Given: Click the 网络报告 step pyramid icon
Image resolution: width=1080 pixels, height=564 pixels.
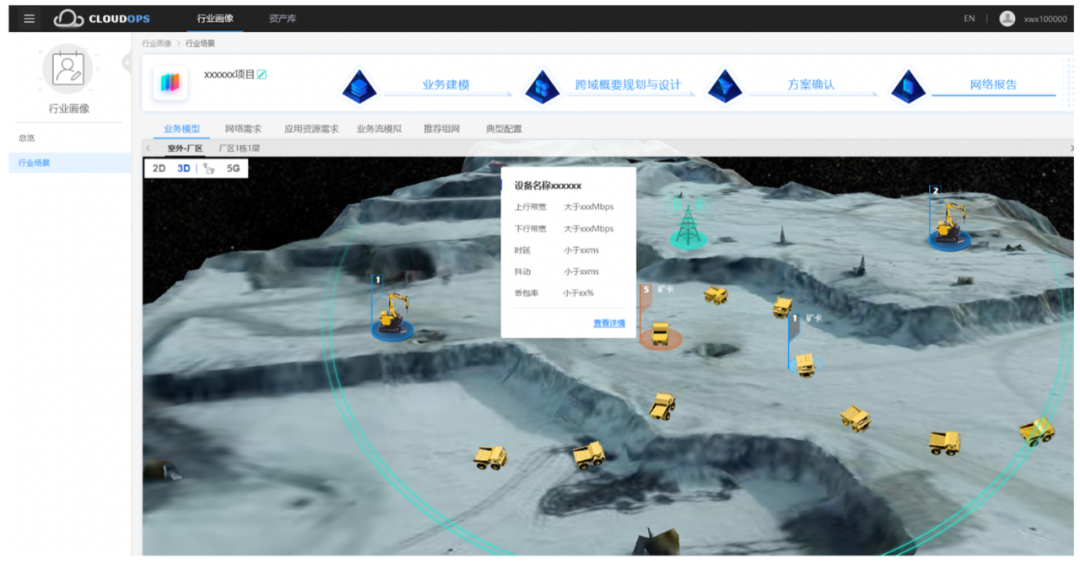Looking at the screenshot, I should [x=908, y=87].
